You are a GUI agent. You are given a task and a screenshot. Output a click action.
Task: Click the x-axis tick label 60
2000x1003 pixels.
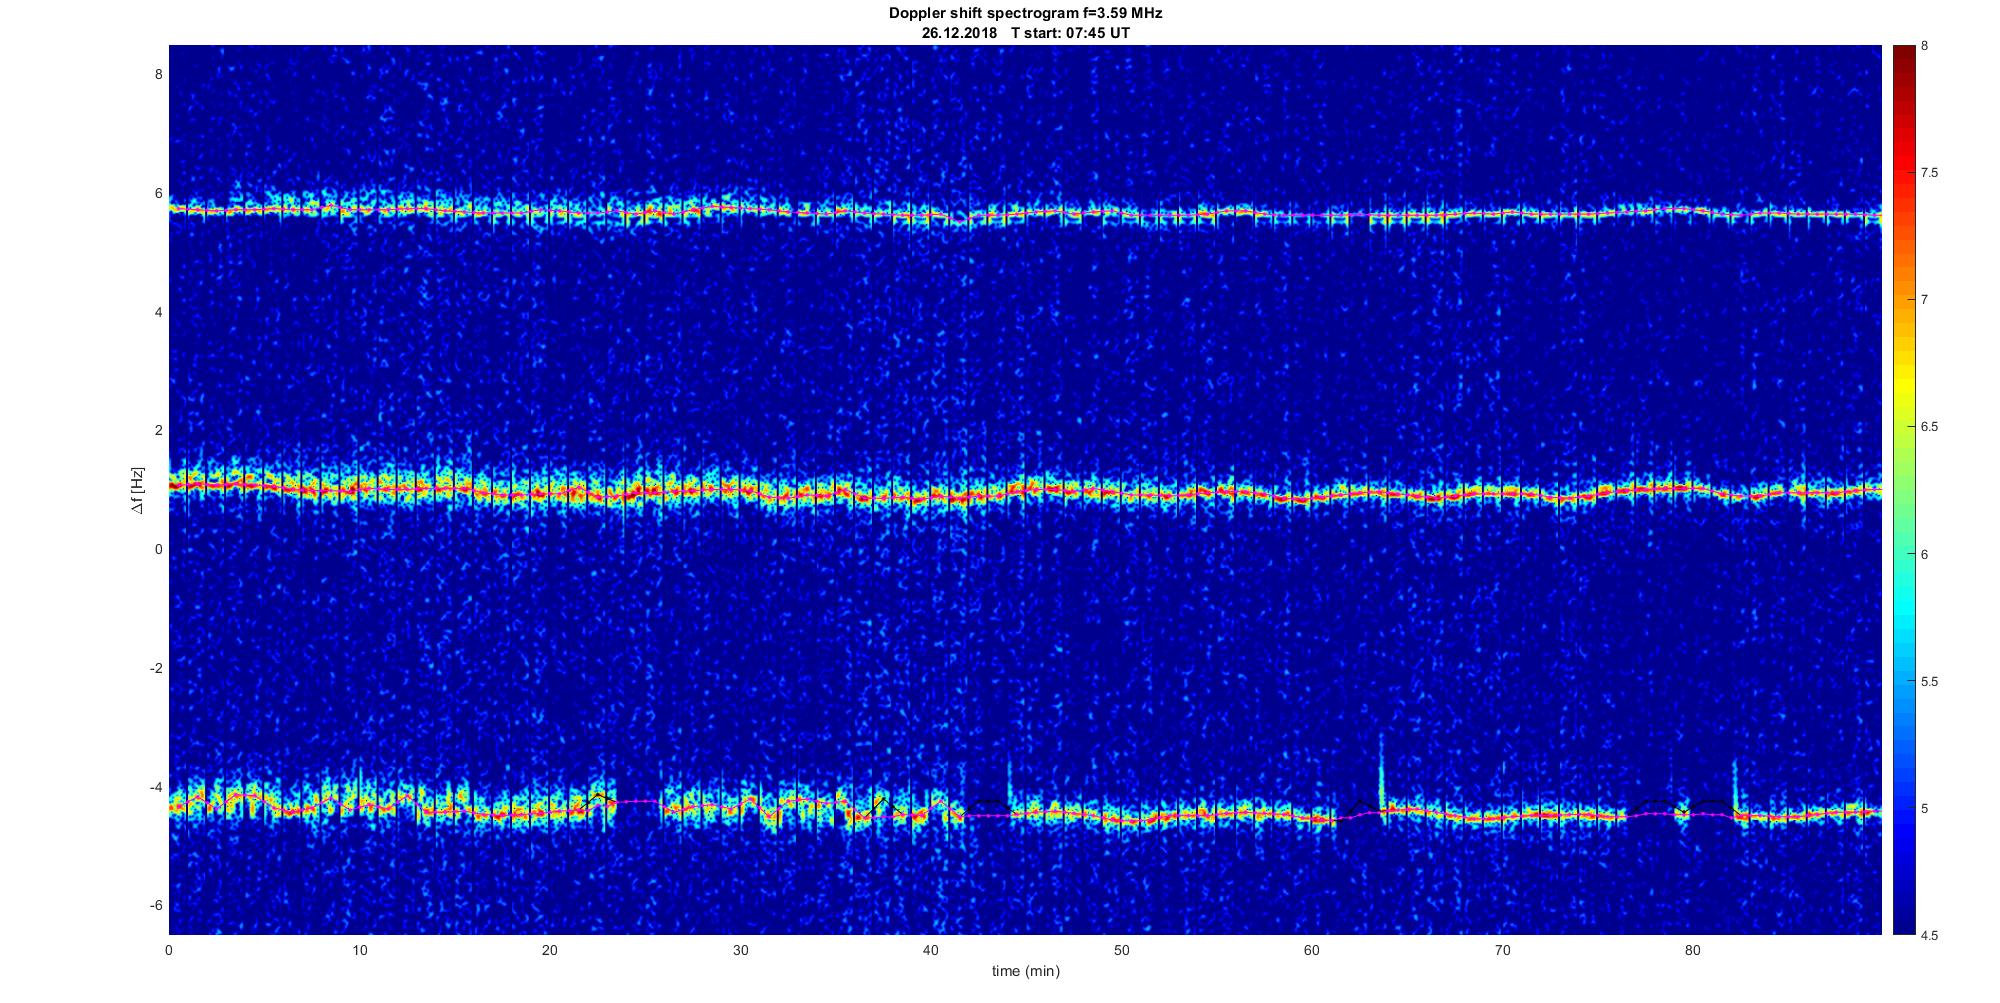tap(1312, 951)
